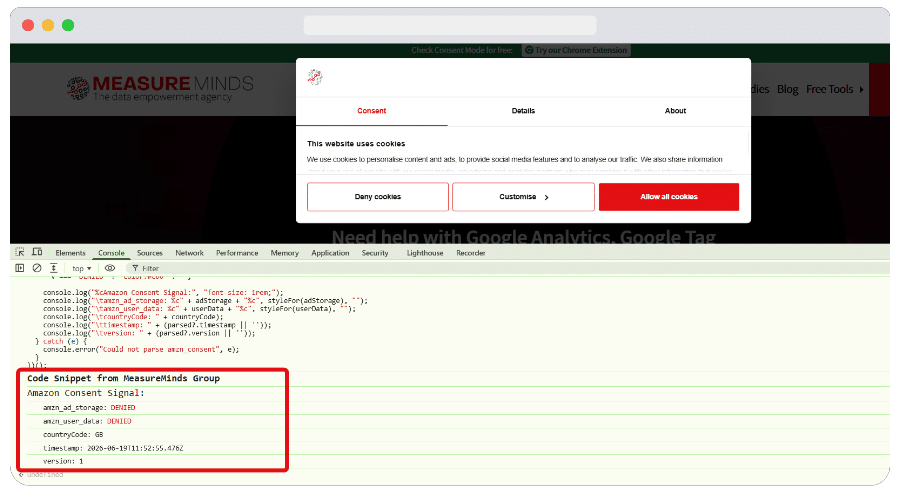
Task: Open the Recorder tab
Action: coord(471,253)
